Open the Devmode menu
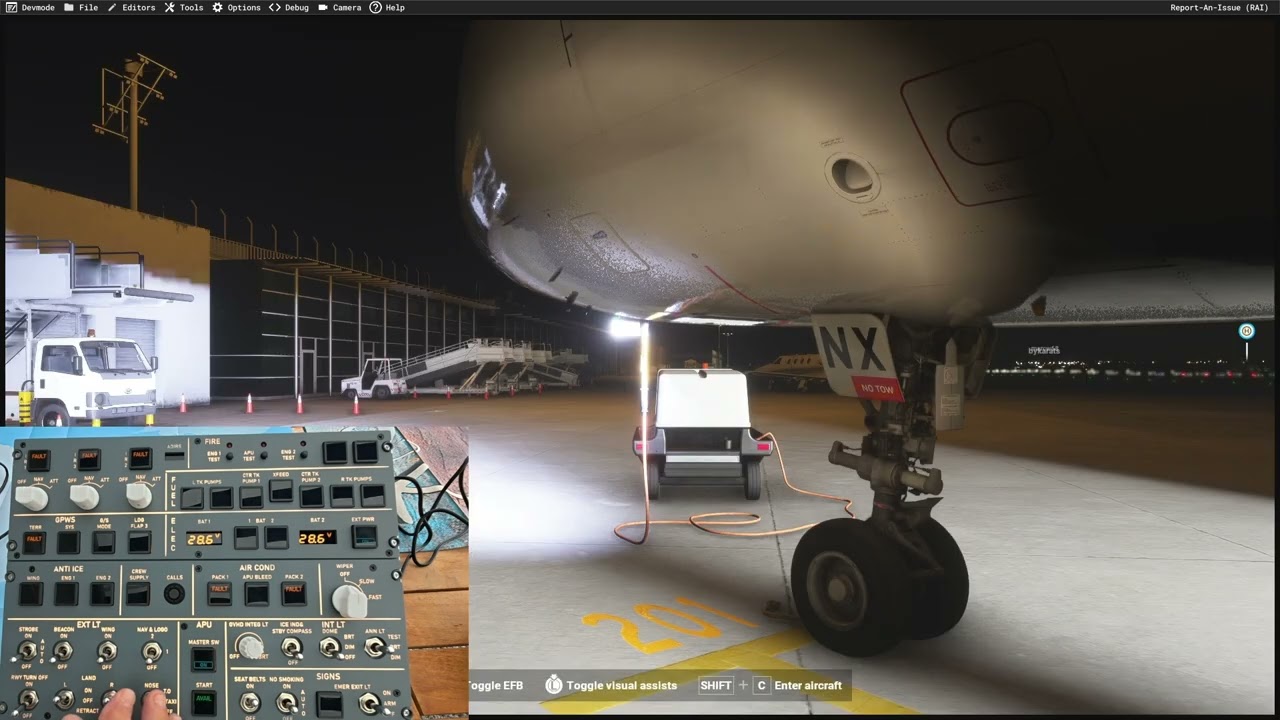1280x720 pixels. click(x=30, y=7)
